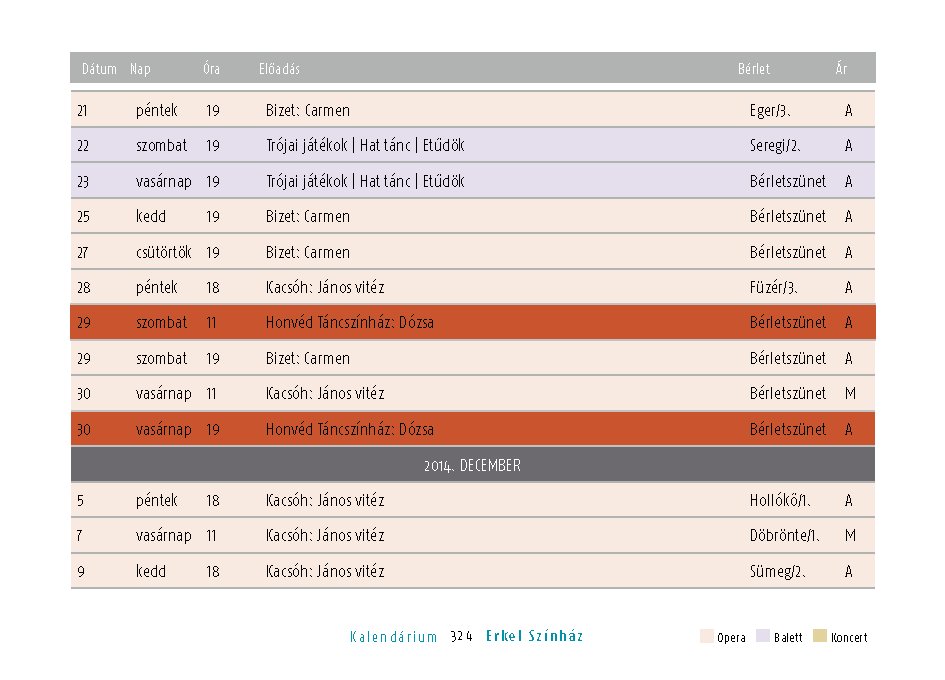The width and height of the screenshot is (945, 680).
Task: Click the Kalendárium footer text
Action: [x=394, y=637]
